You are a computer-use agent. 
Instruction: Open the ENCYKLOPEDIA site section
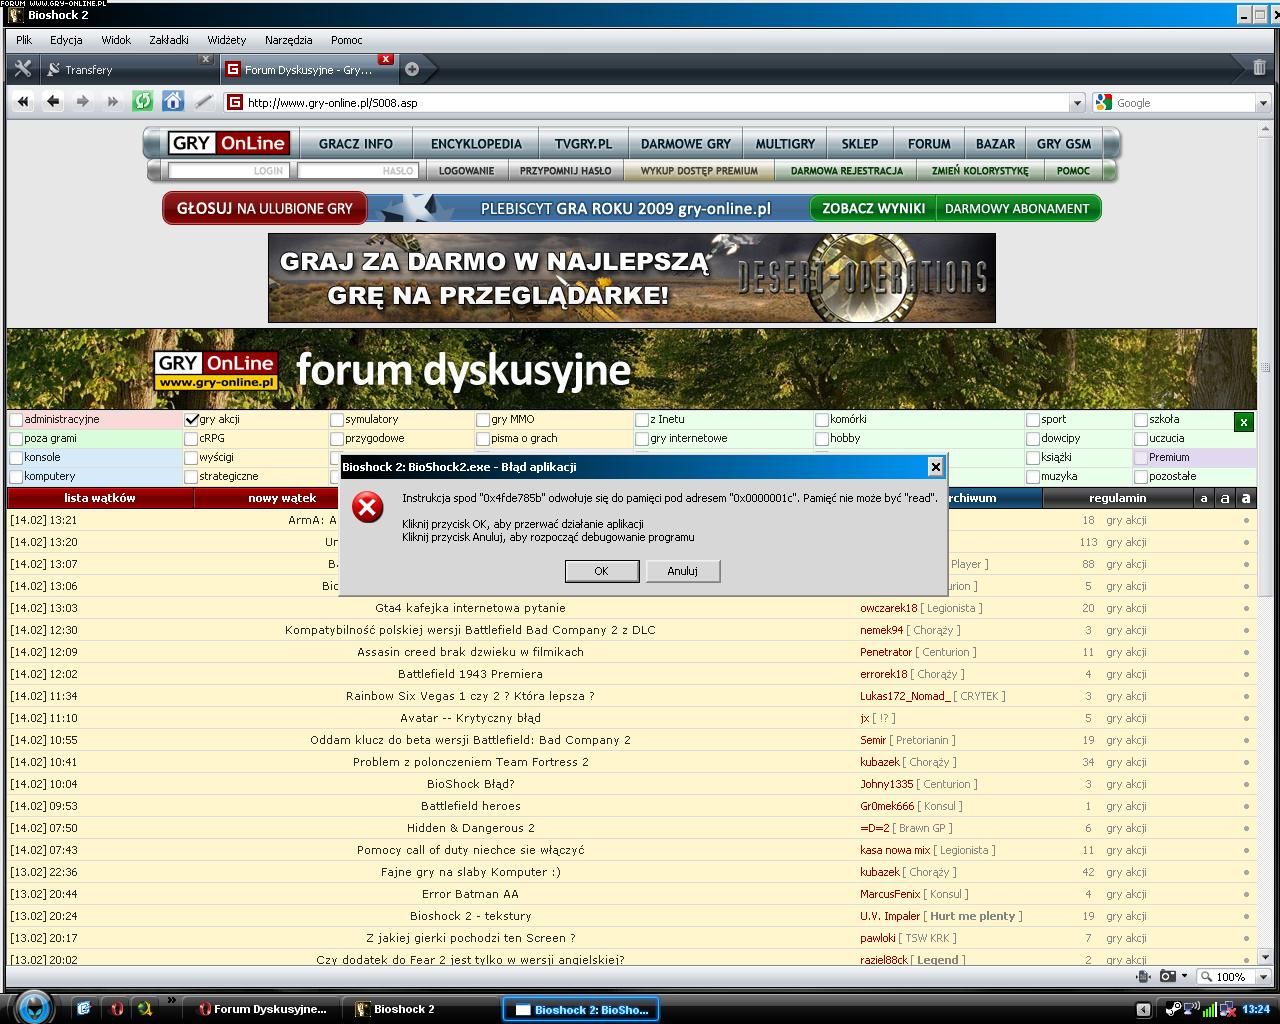click(476, 144)
